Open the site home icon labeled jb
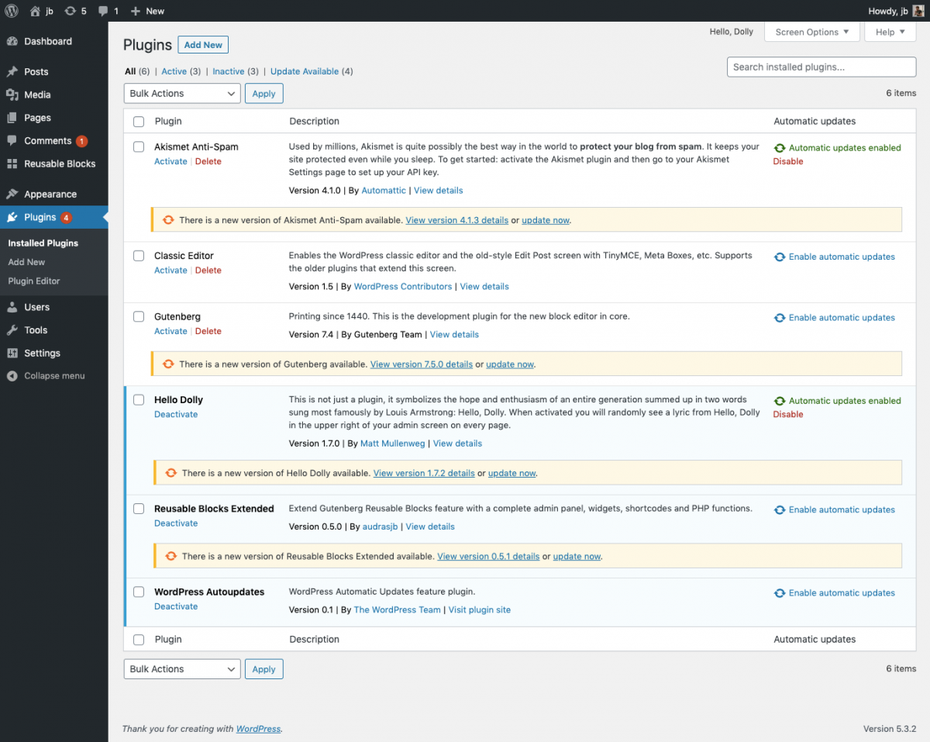Viewport: 930px width, 742px height. tap(35, 11)
